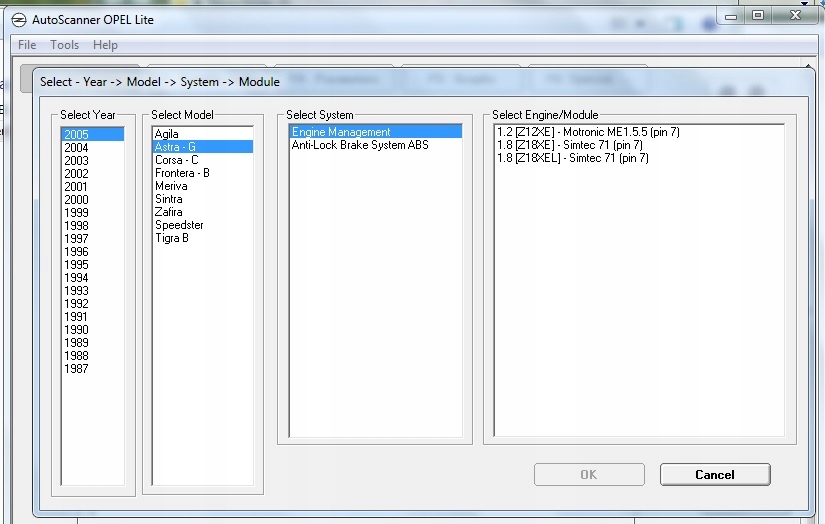Select year 2005

tap(93, 134)
